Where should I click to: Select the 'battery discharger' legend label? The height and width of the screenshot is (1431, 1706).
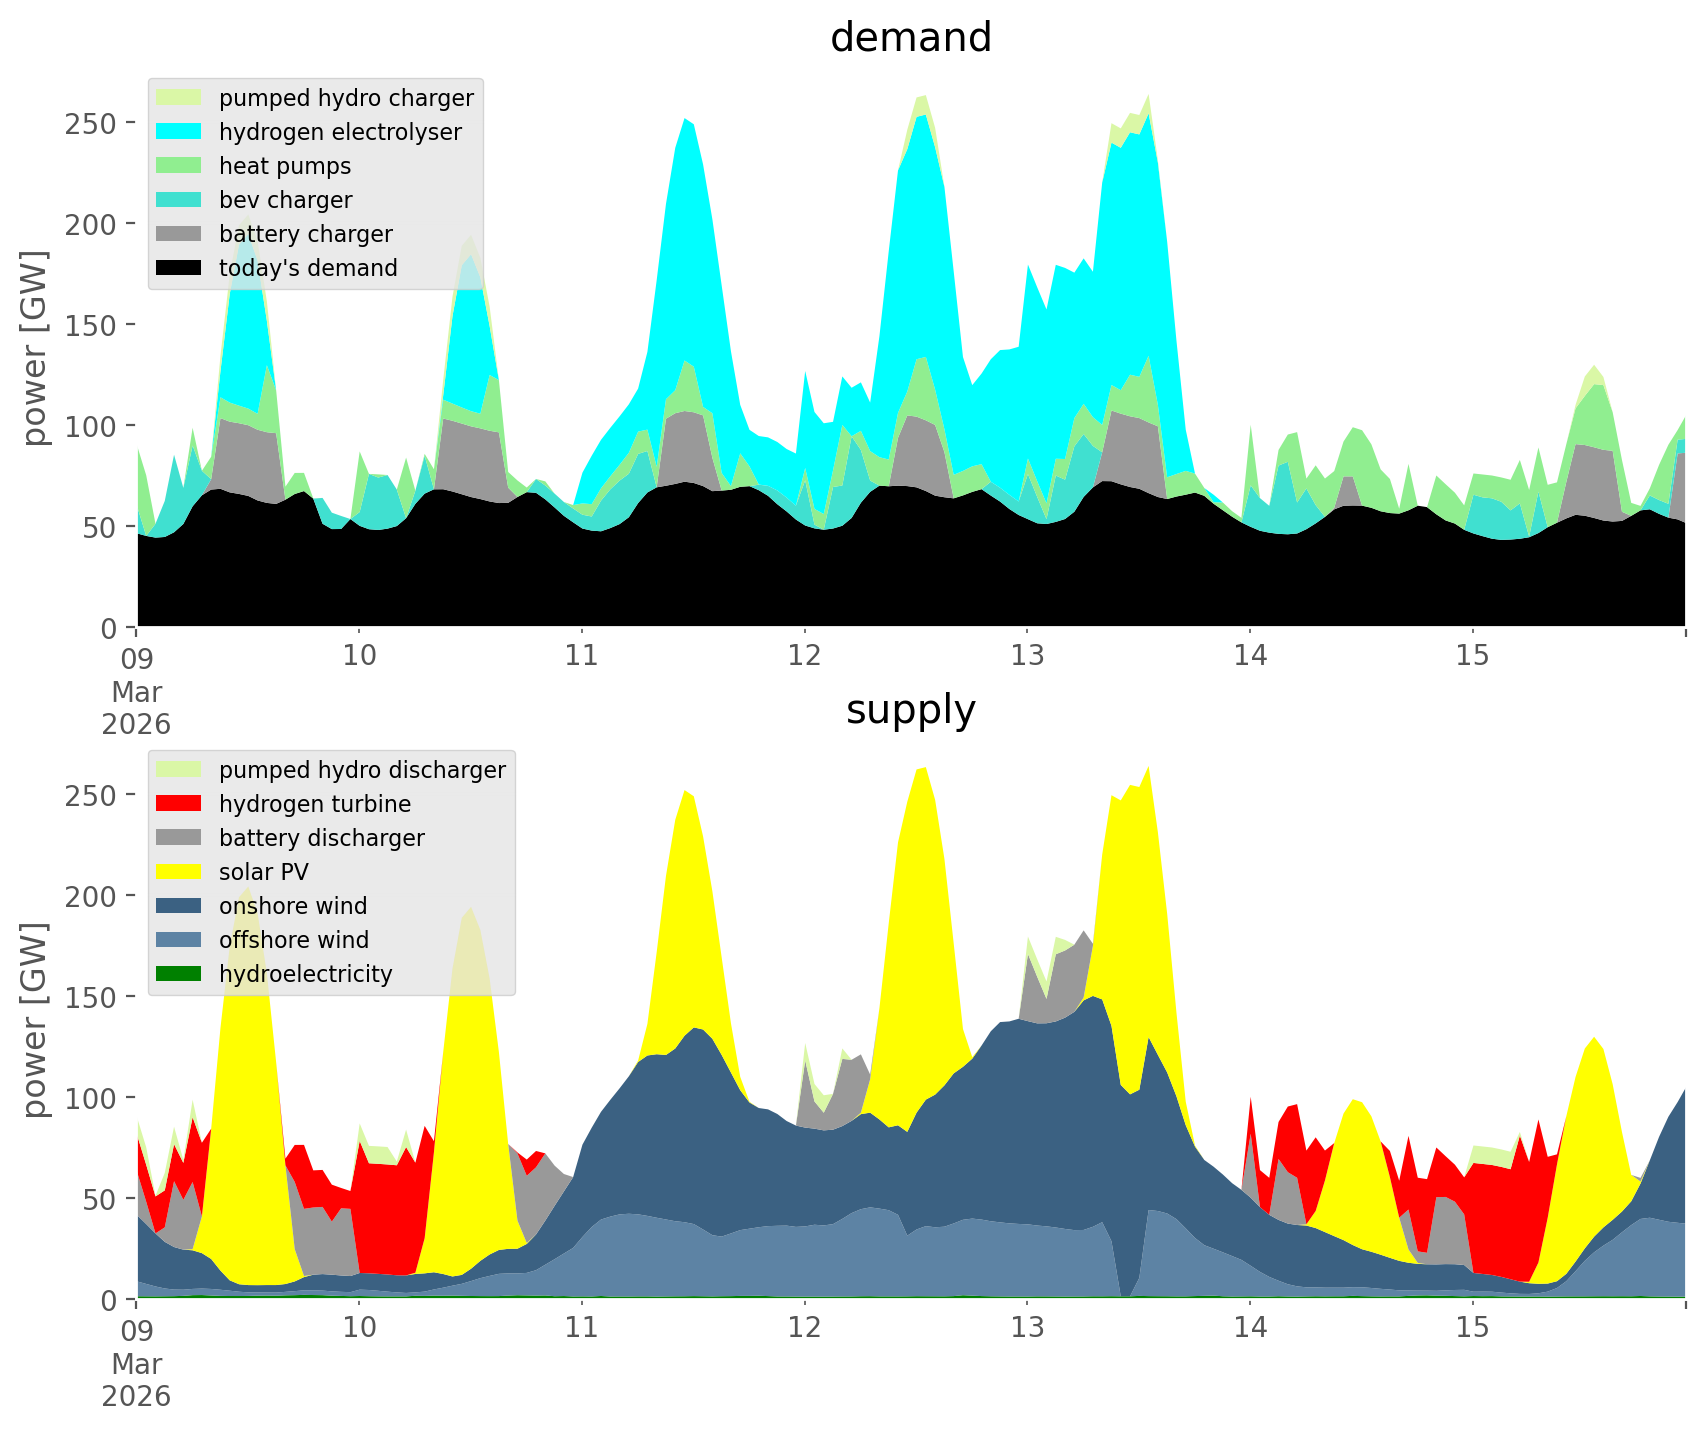point(321,838)
